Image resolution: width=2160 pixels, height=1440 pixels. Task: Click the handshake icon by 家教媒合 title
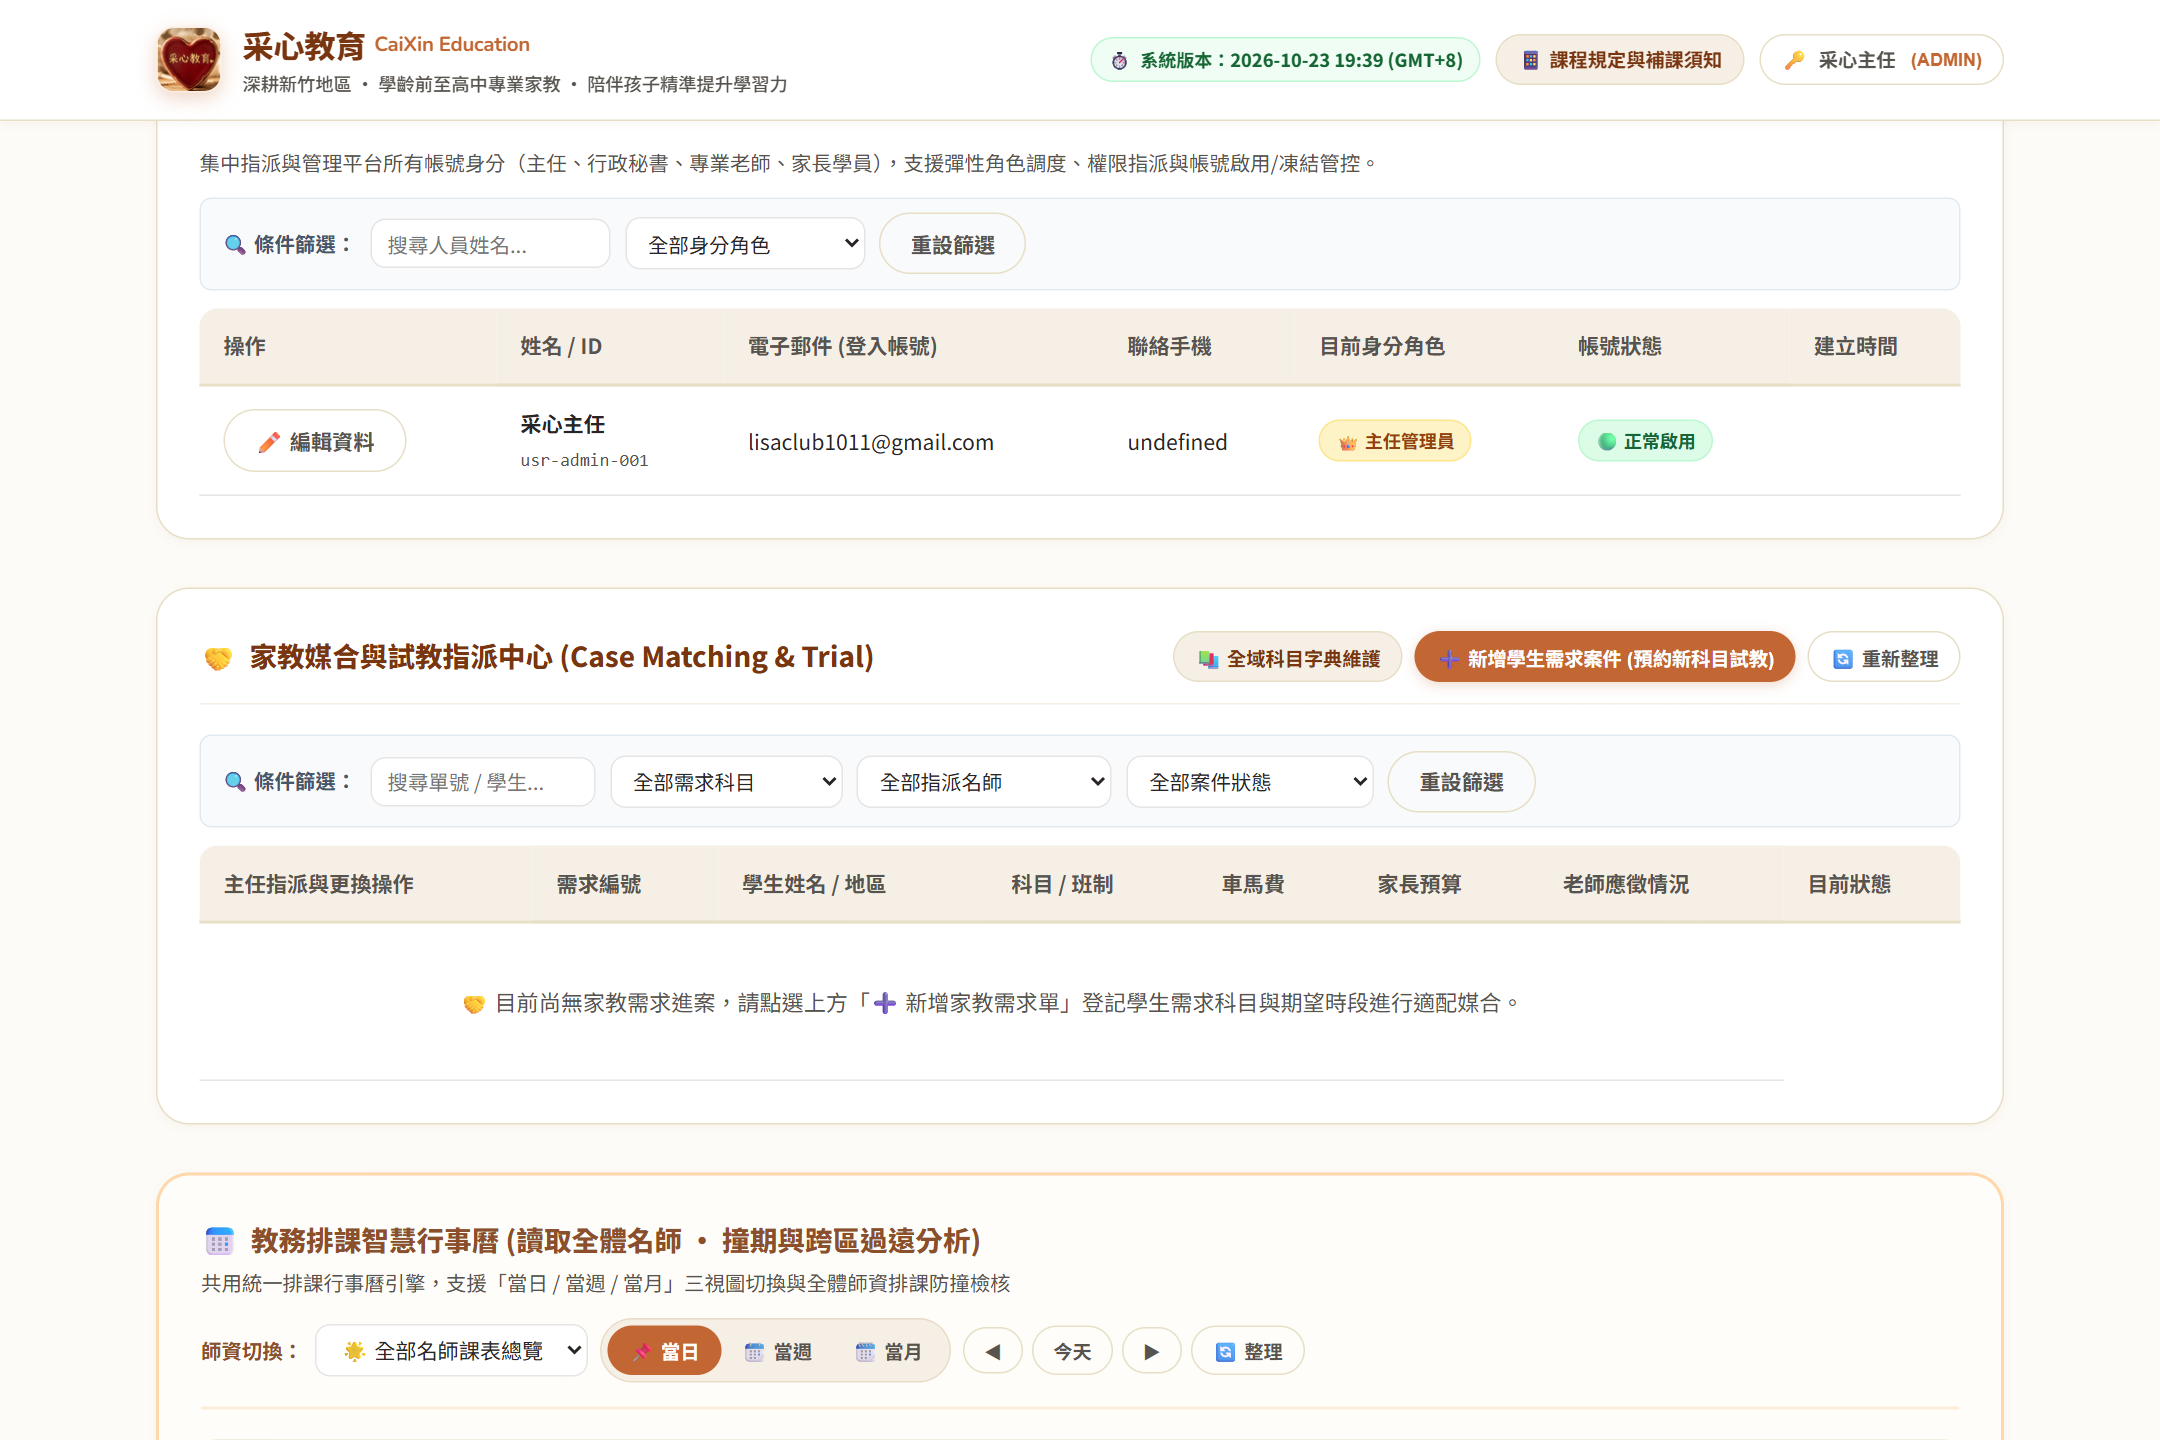pos(218,658)
